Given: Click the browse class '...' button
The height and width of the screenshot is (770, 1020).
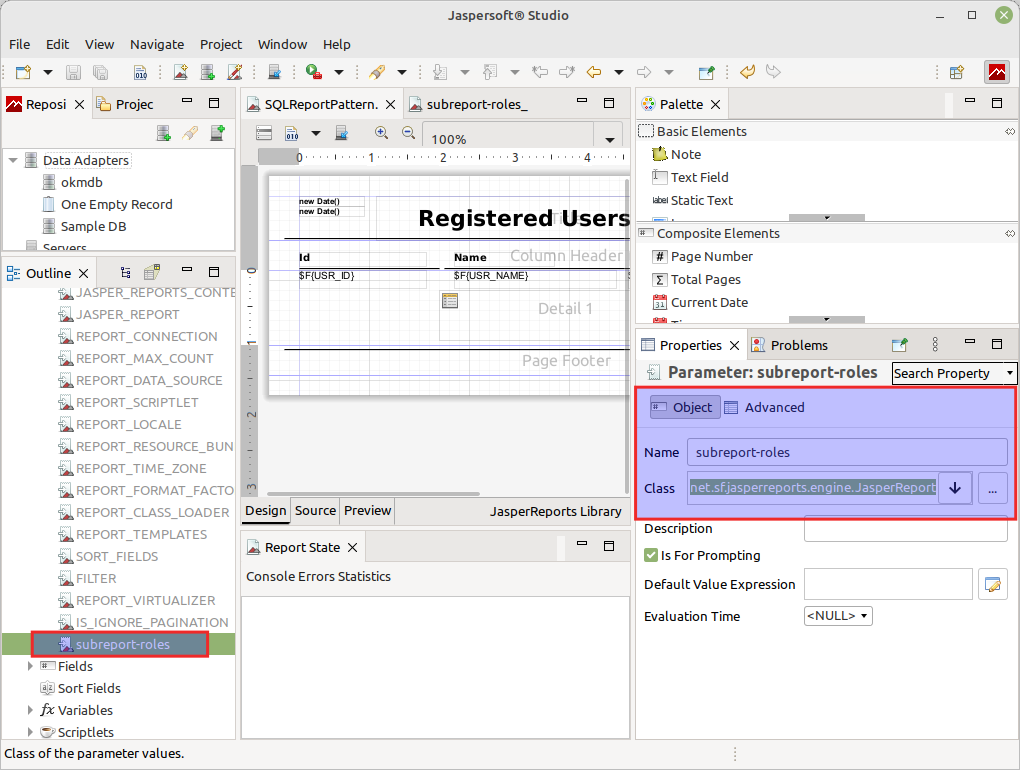Looking at the screenshot, I should 992,488.
